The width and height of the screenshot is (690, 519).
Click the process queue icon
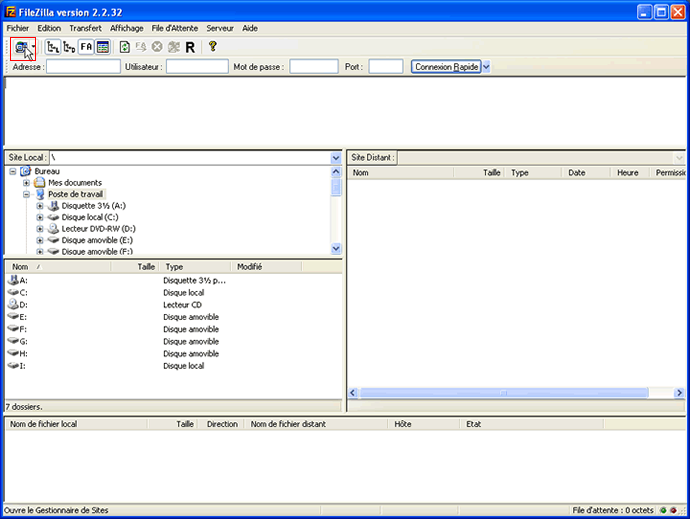point(141,47)
